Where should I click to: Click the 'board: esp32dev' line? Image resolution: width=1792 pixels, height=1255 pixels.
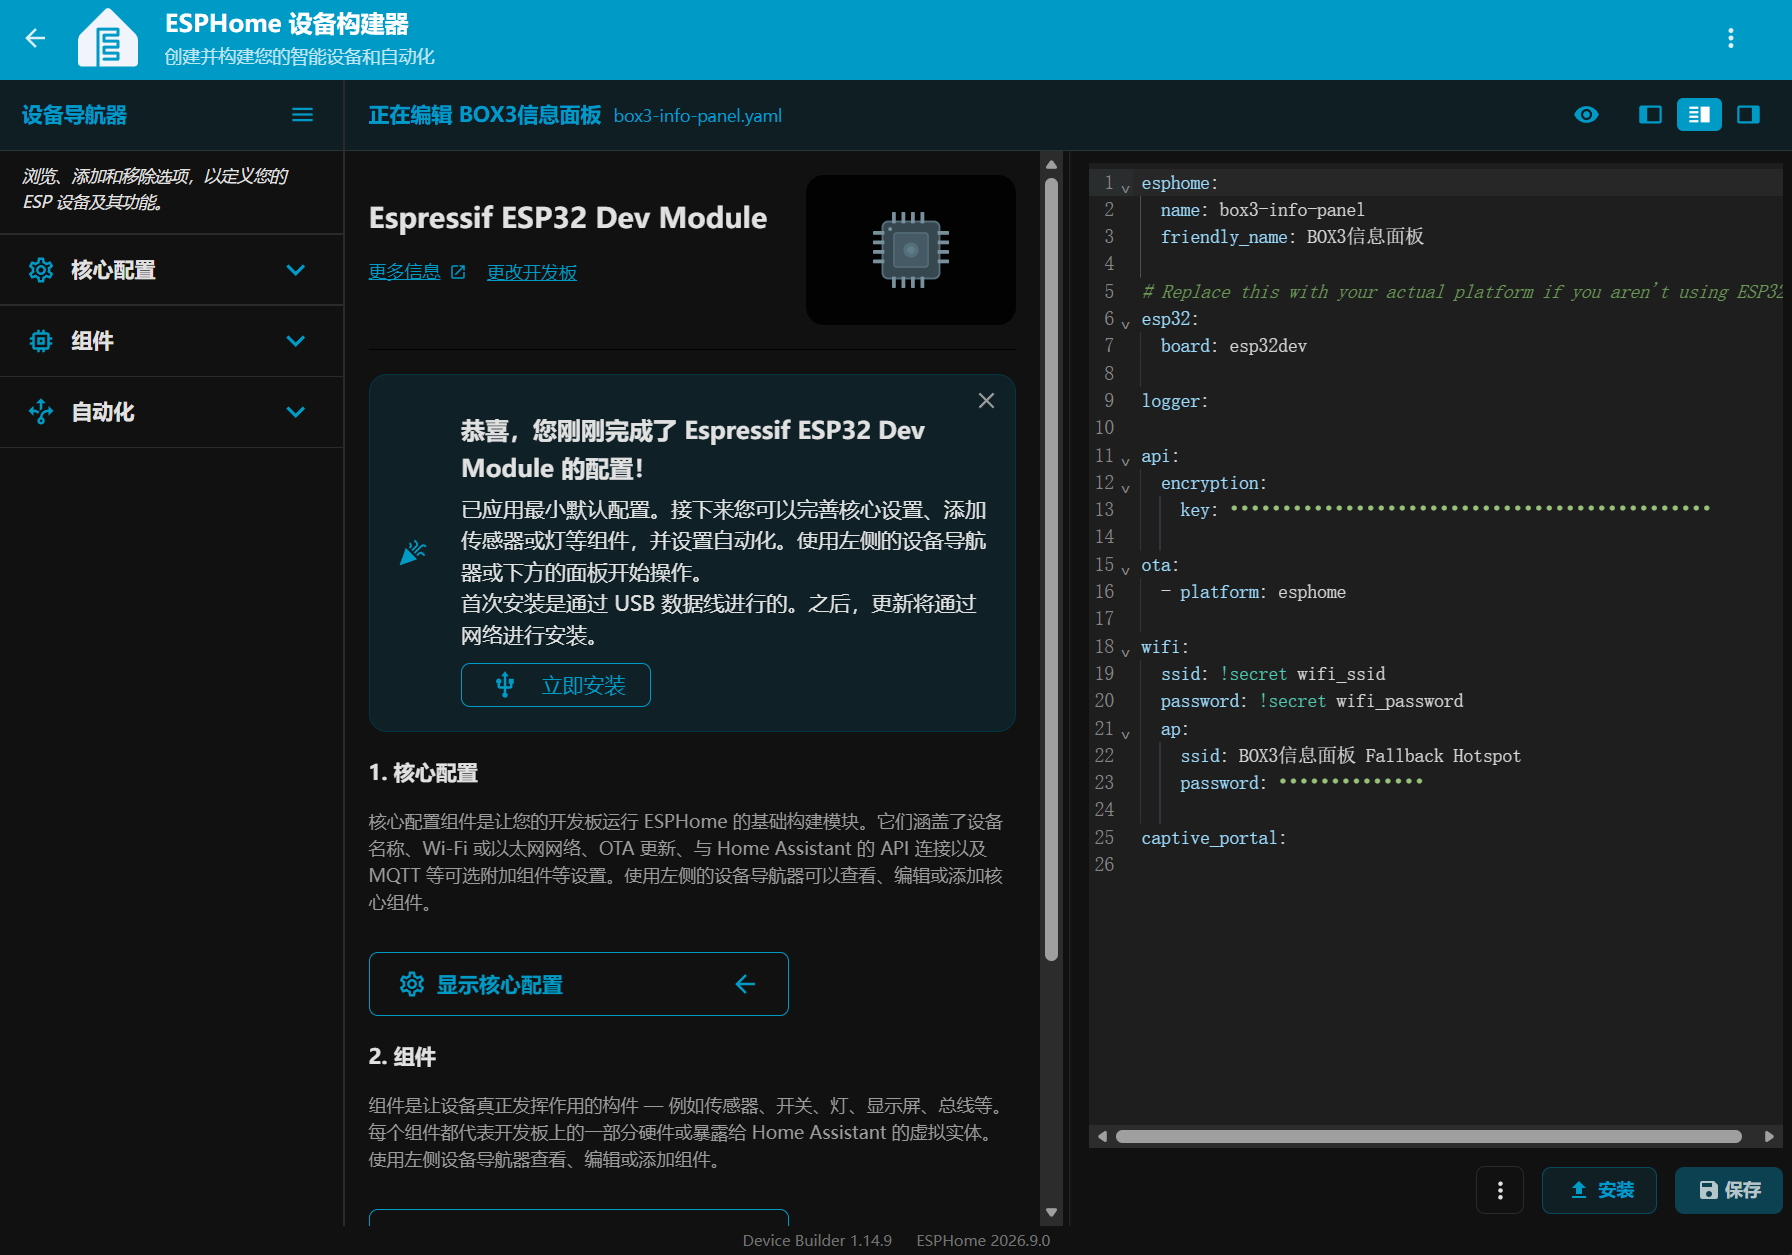(1234, 346)
